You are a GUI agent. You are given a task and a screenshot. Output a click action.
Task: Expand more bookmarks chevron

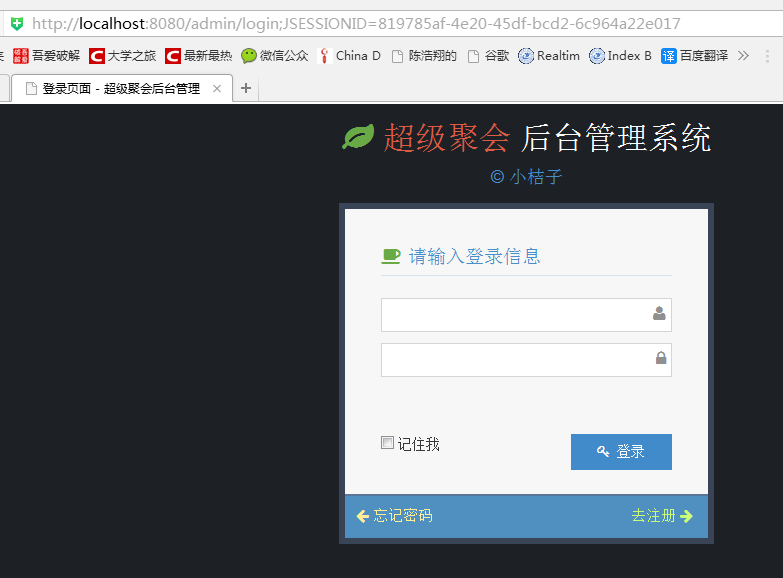tap(743, 55)
